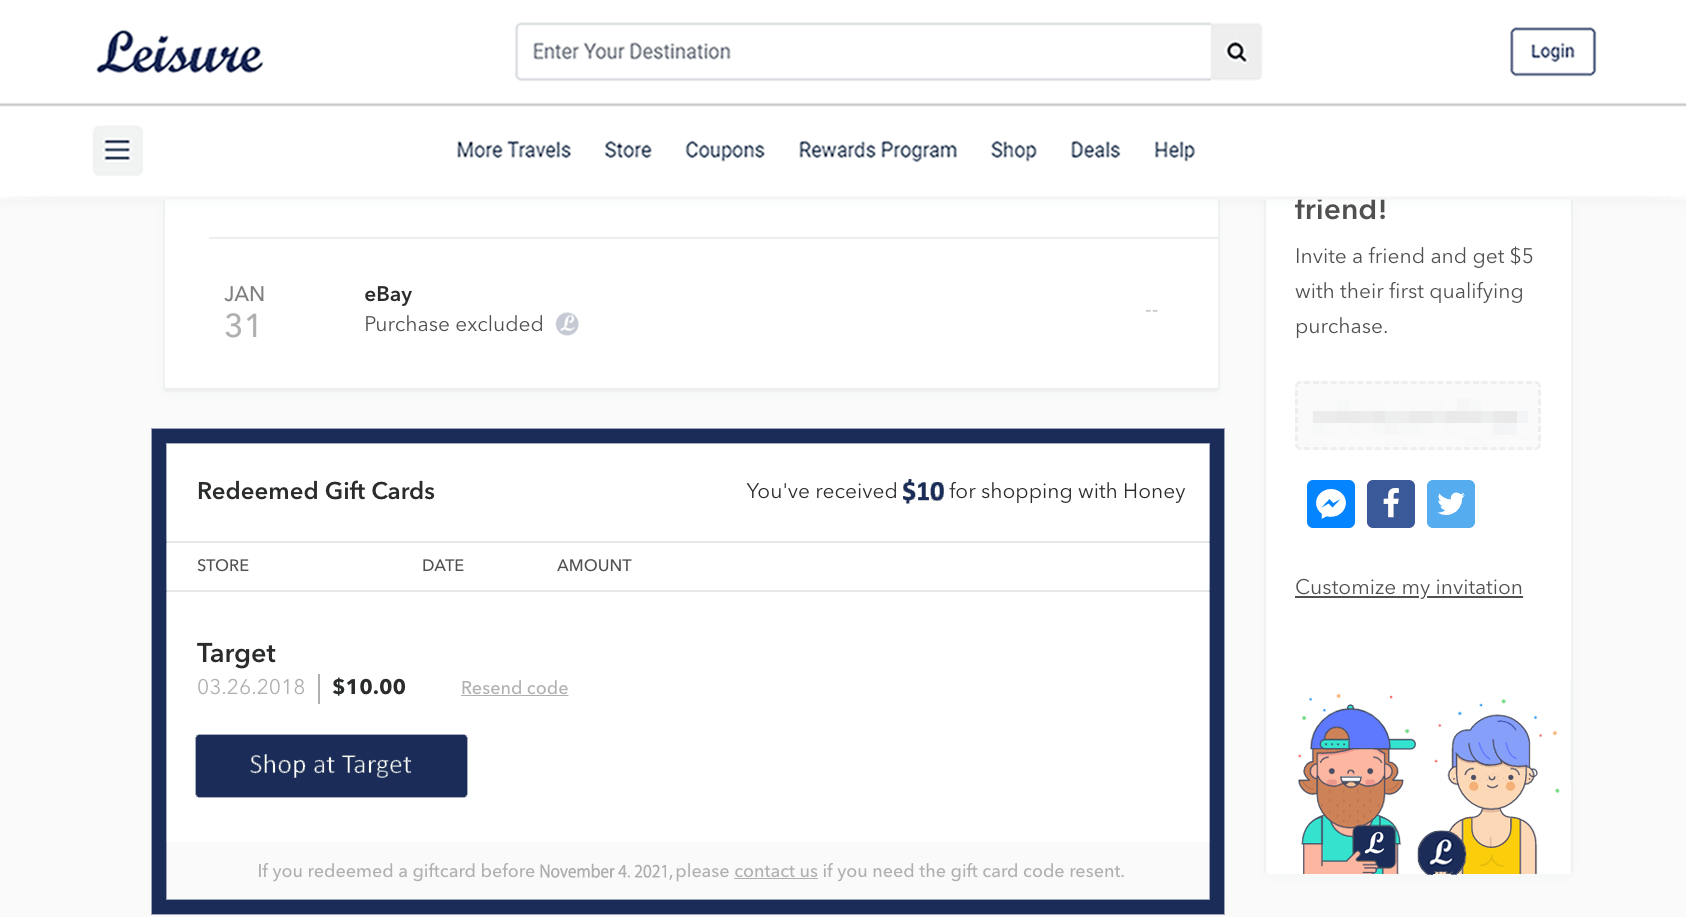Open the Help menu item
Image resolution: width=1686 pixels, height=917 pixels.
pyautogui.click(x=1174, y=150)
